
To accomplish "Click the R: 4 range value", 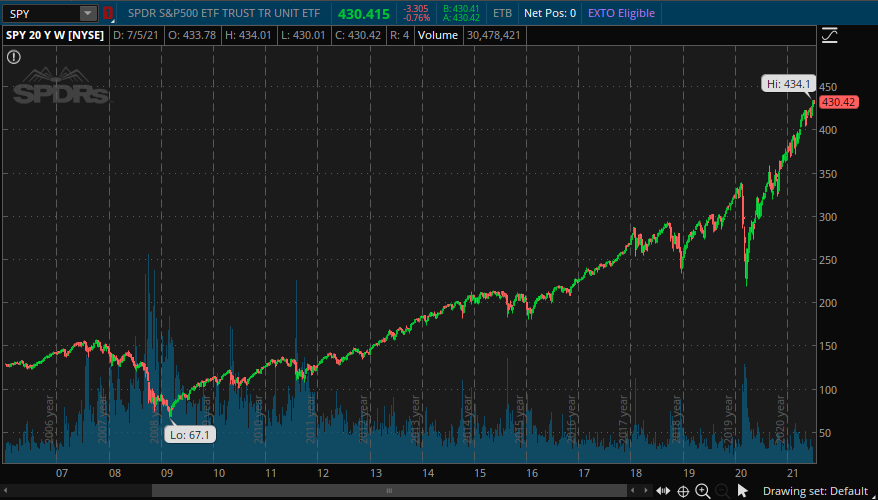I will [400, 35].
